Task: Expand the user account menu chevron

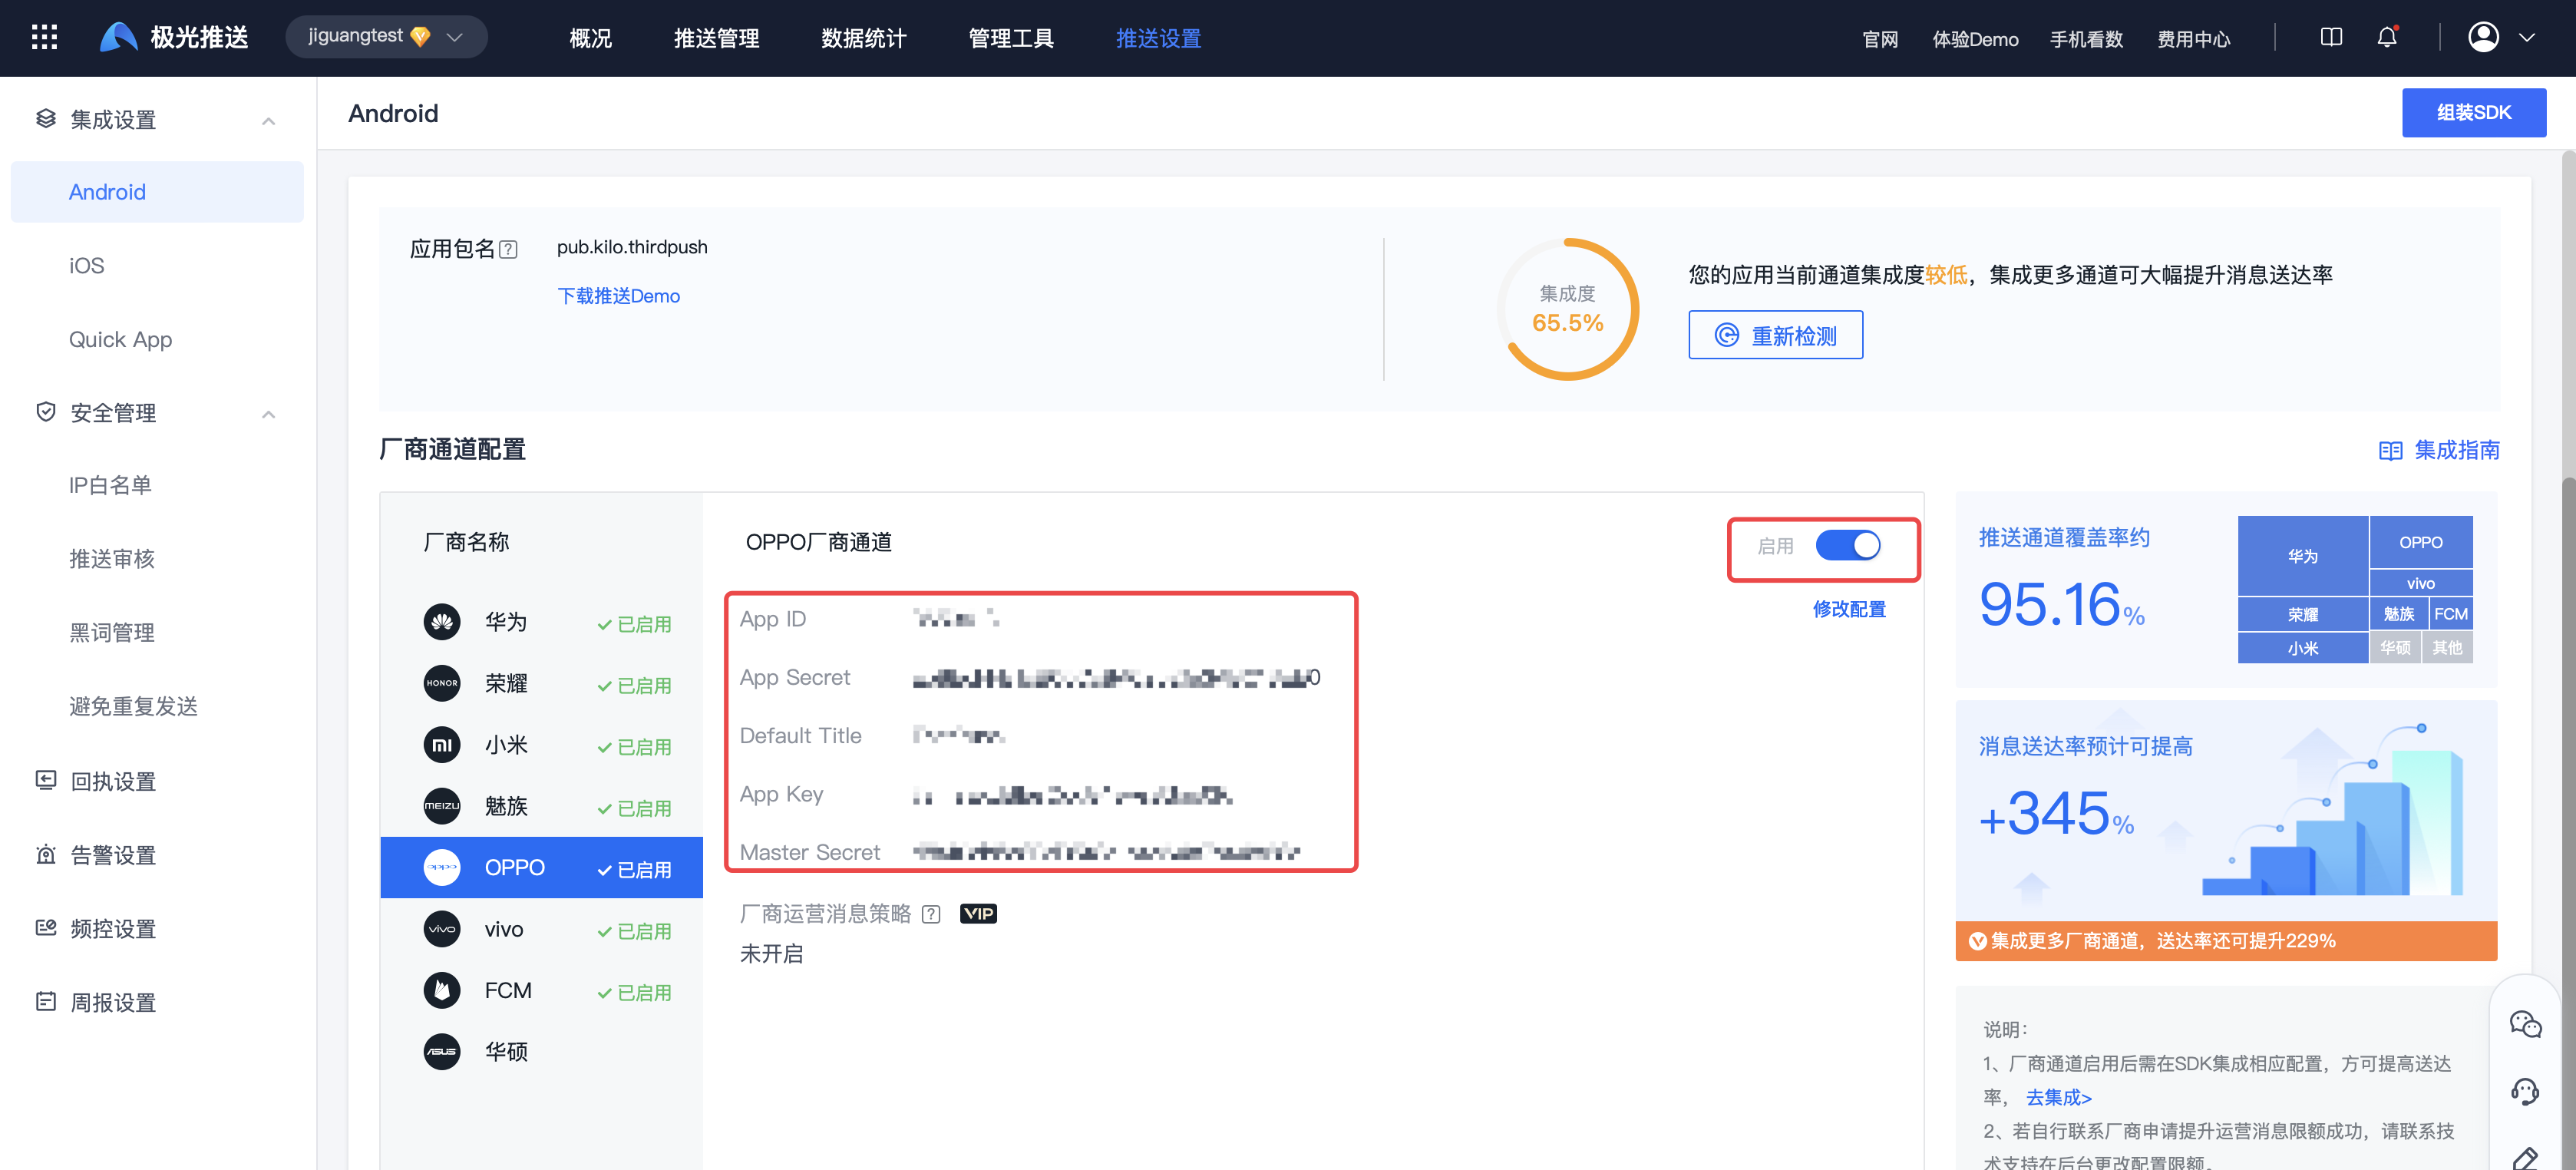Action: pos(2527,38)
